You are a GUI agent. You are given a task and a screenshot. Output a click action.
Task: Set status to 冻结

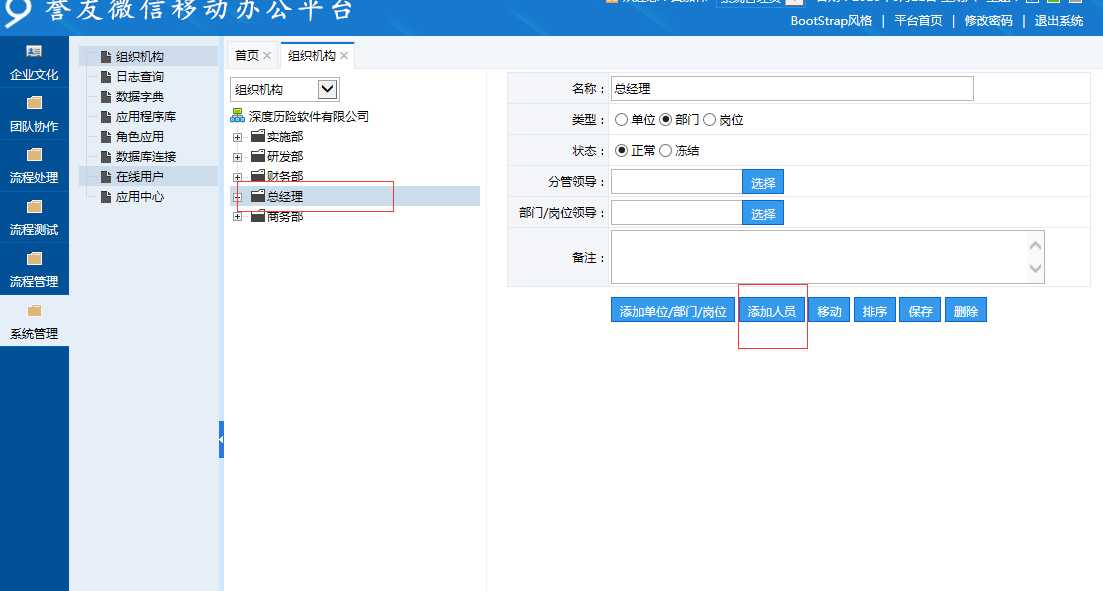click(665, 151)
